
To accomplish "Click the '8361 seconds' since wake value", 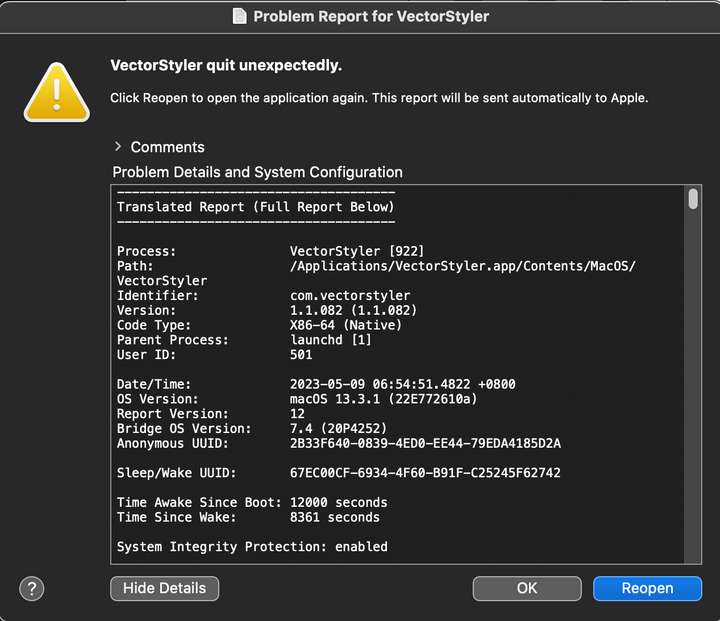I will pos(335,517).
